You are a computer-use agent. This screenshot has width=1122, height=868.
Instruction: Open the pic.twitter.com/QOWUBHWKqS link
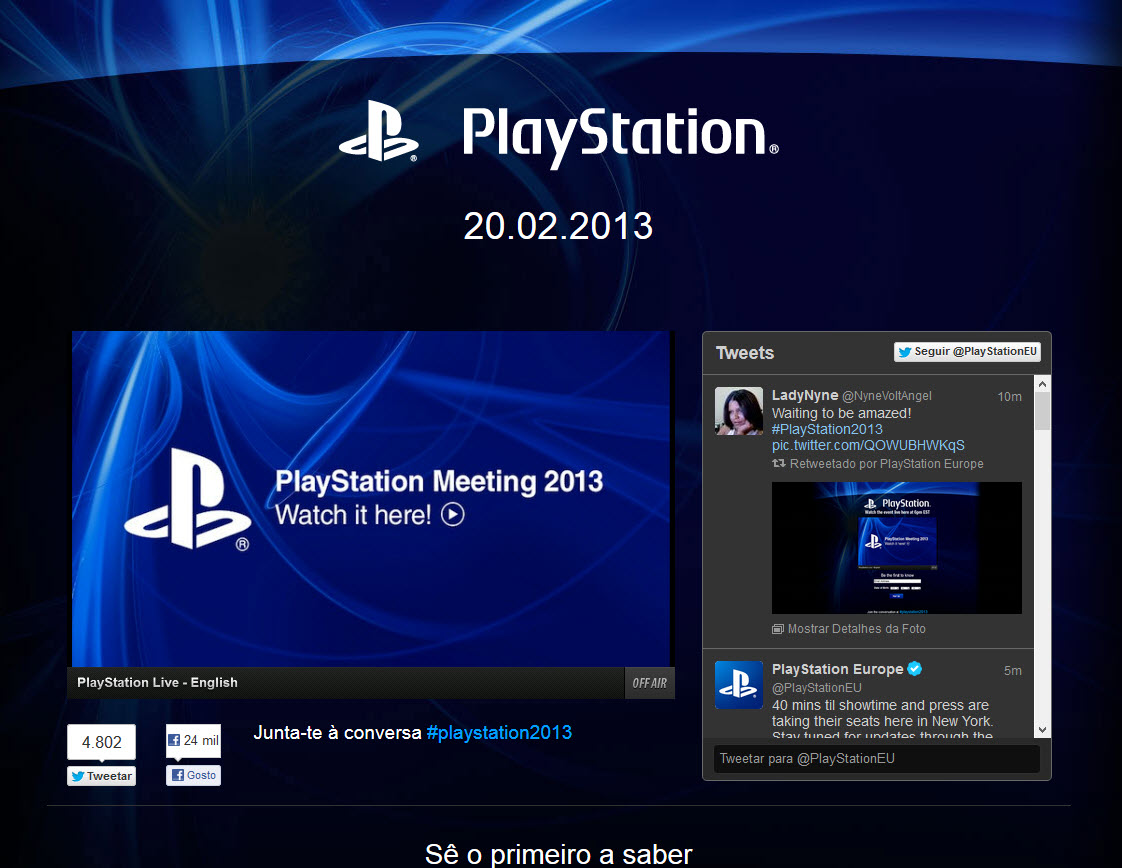[x=868, y=445]
